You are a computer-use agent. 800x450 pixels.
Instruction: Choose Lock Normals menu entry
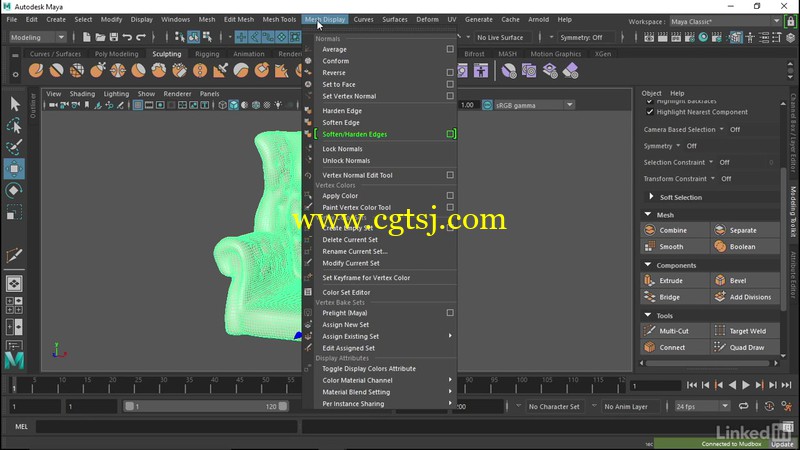pos(342,149)
